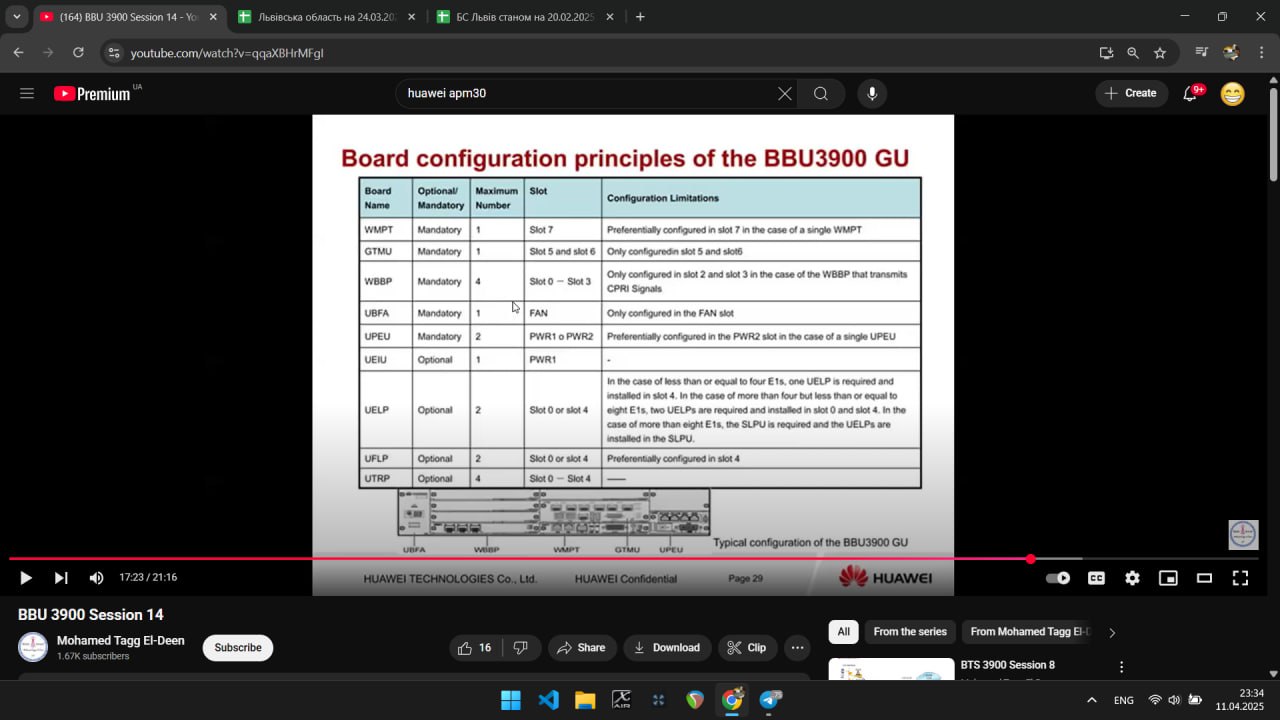
Task: Share this video
Action: click(581, 648)
